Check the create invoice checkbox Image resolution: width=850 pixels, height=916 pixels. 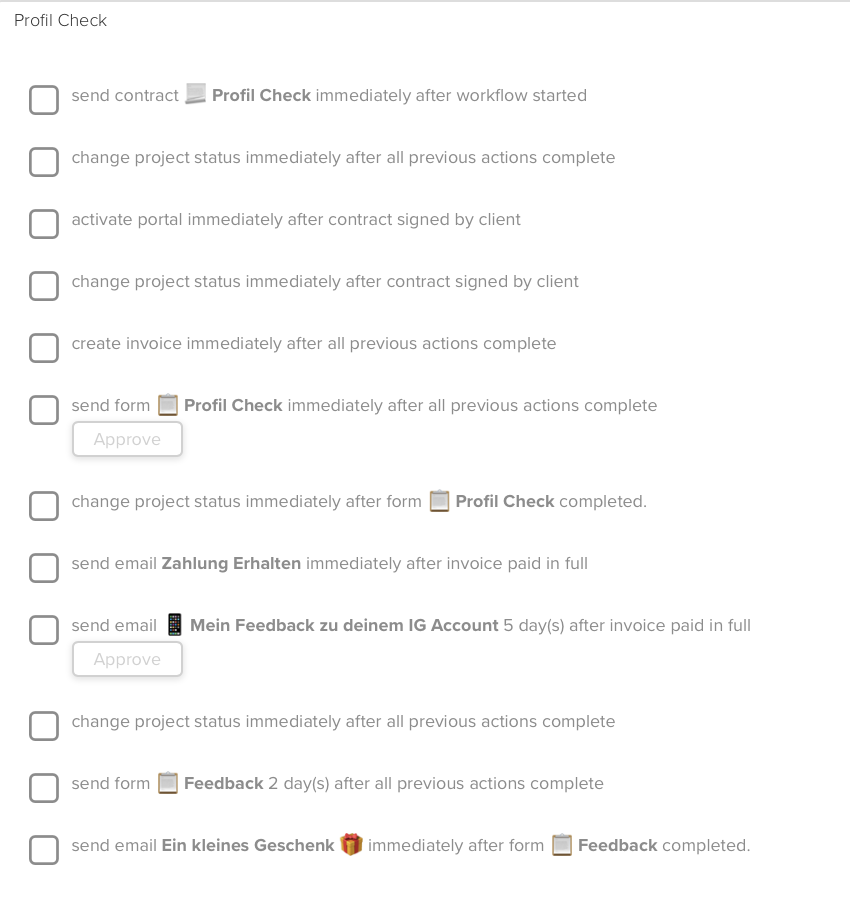[x=44, y=348]
